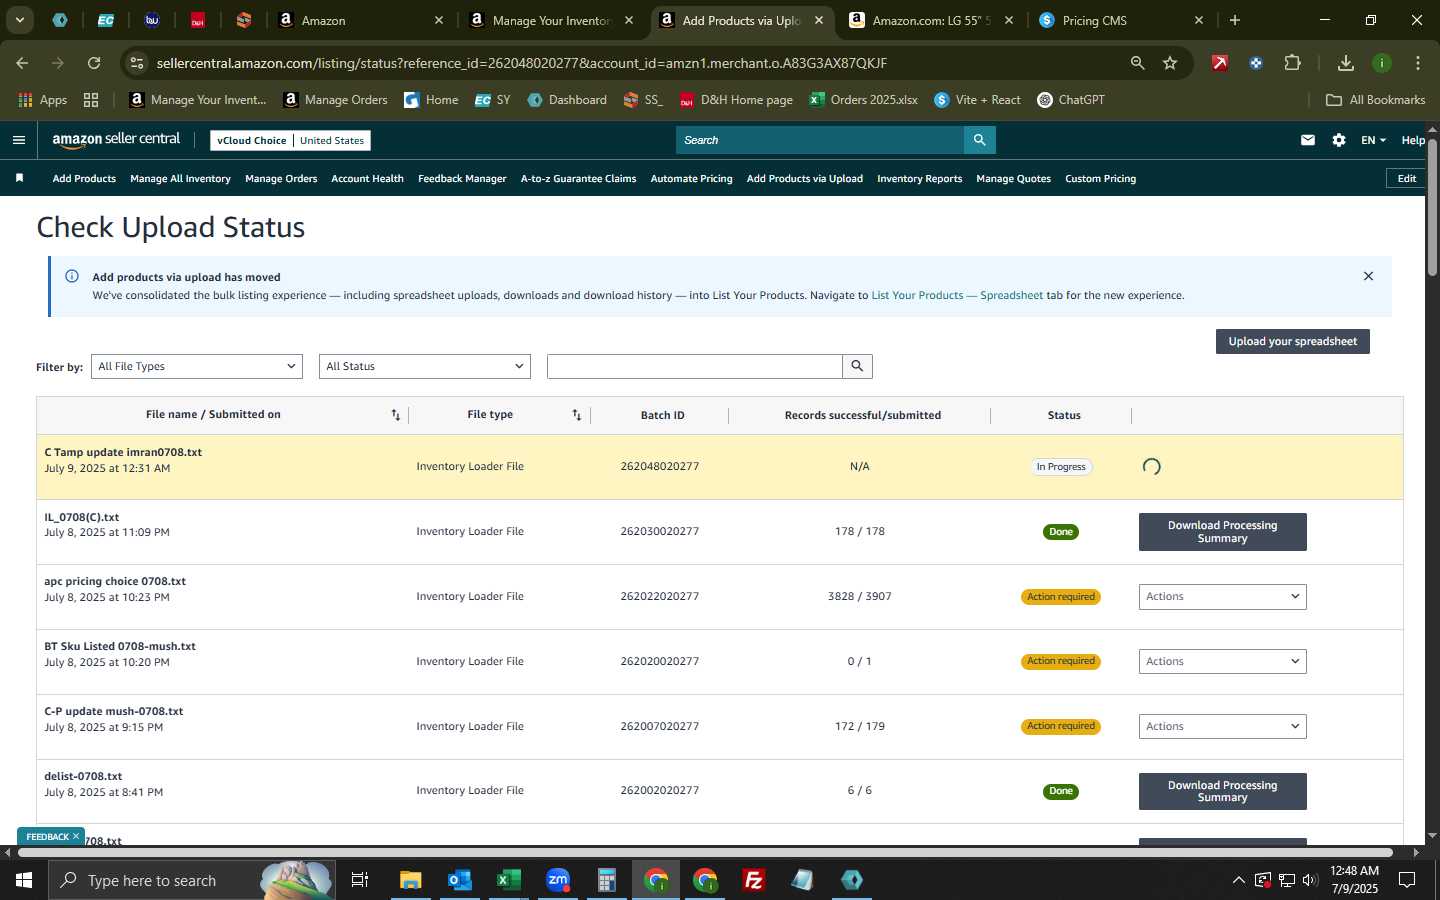1440x900 pixels.
Task: Click the filter search magnifier button
Action: (857, 366)
